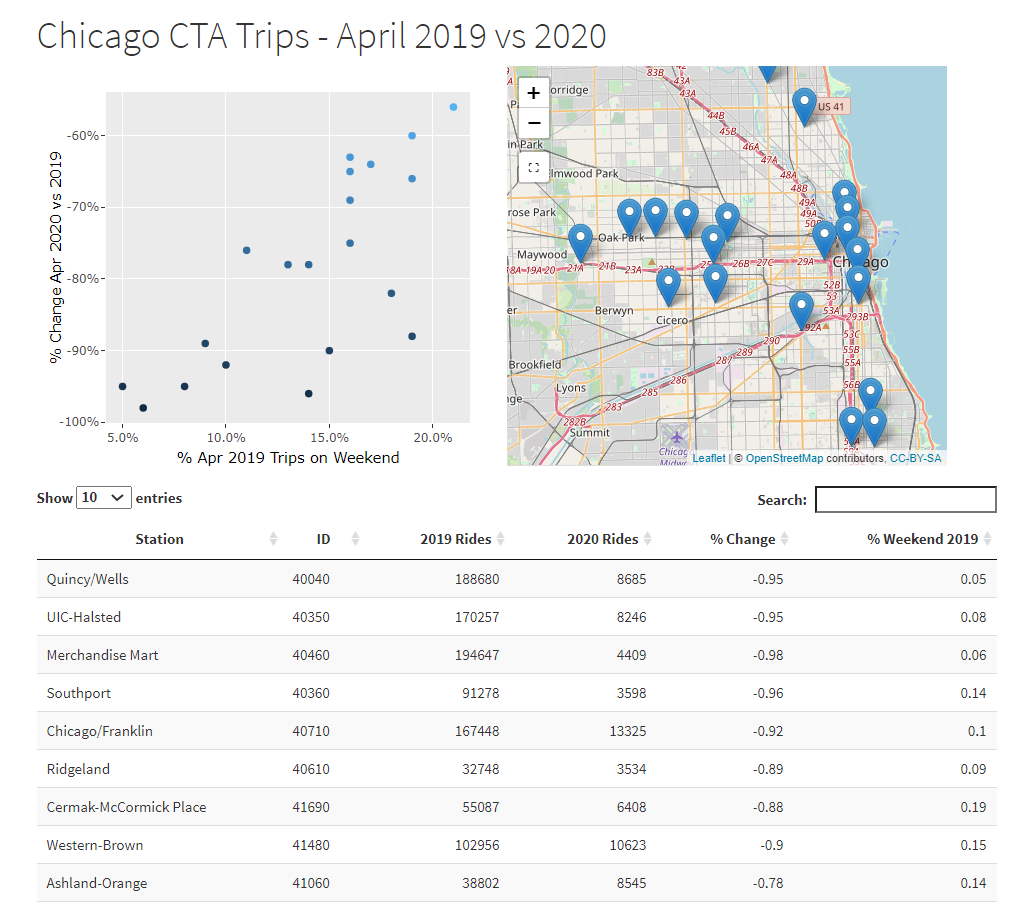Open the OpenStreetMap link
1016x903 pixels.
pos(784,458)
